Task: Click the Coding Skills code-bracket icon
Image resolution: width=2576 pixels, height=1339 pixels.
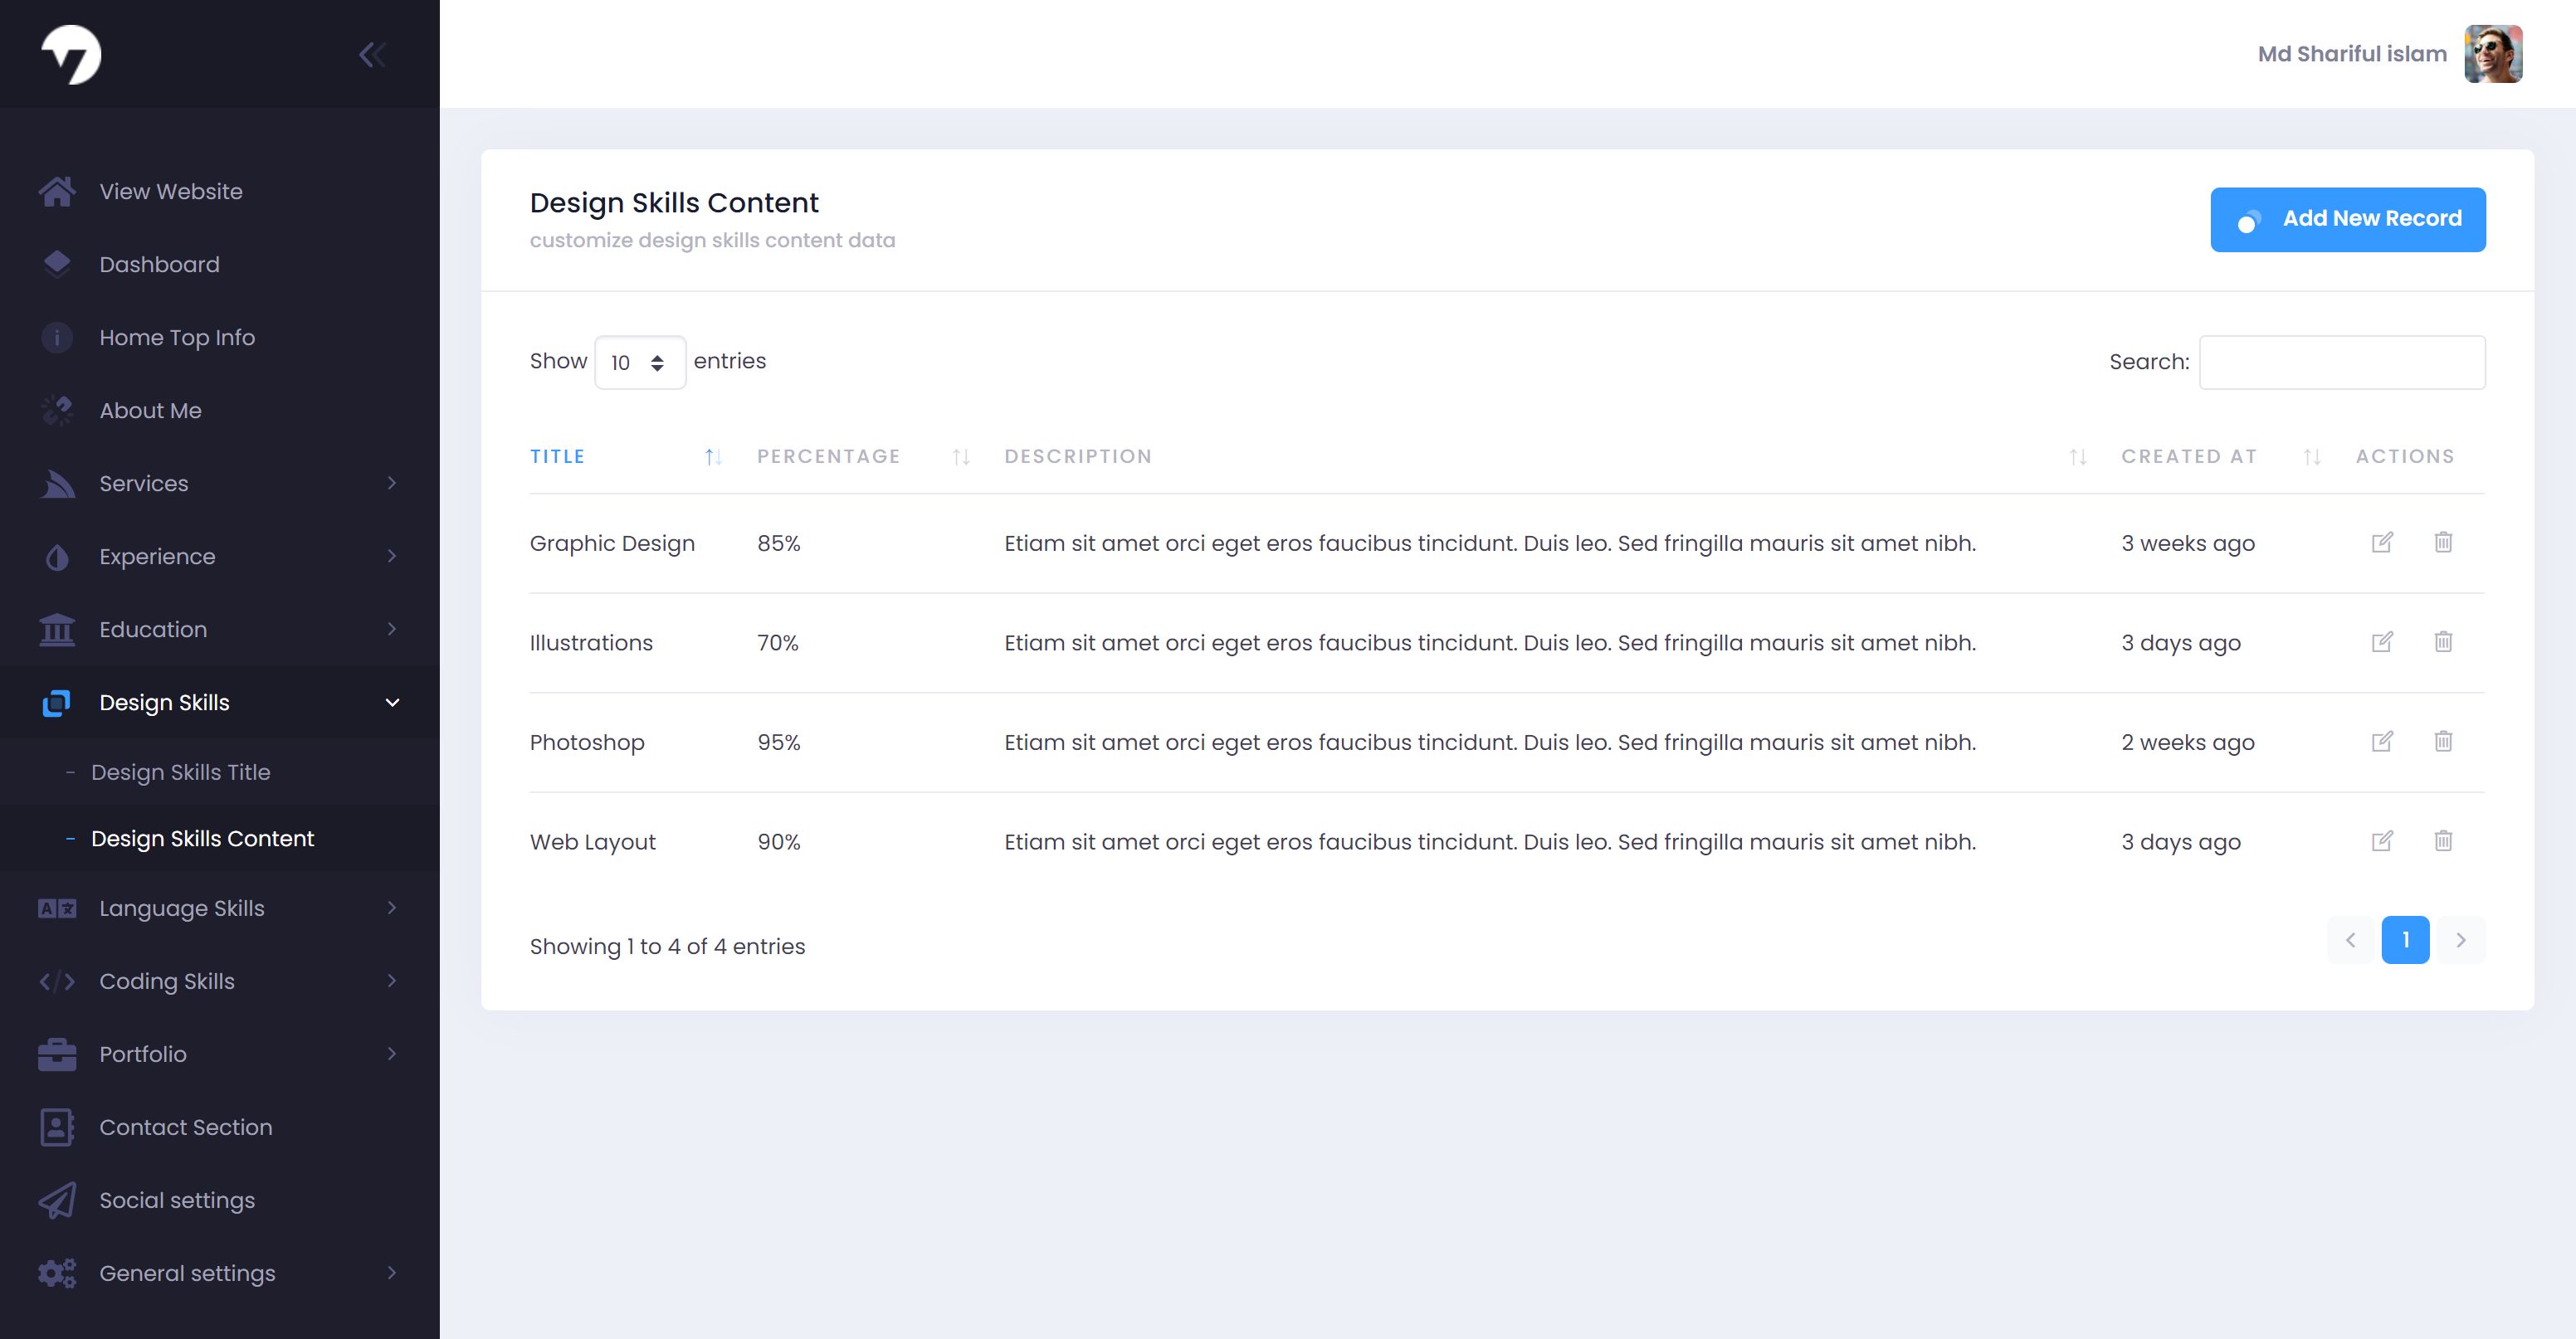Action: 57,981
